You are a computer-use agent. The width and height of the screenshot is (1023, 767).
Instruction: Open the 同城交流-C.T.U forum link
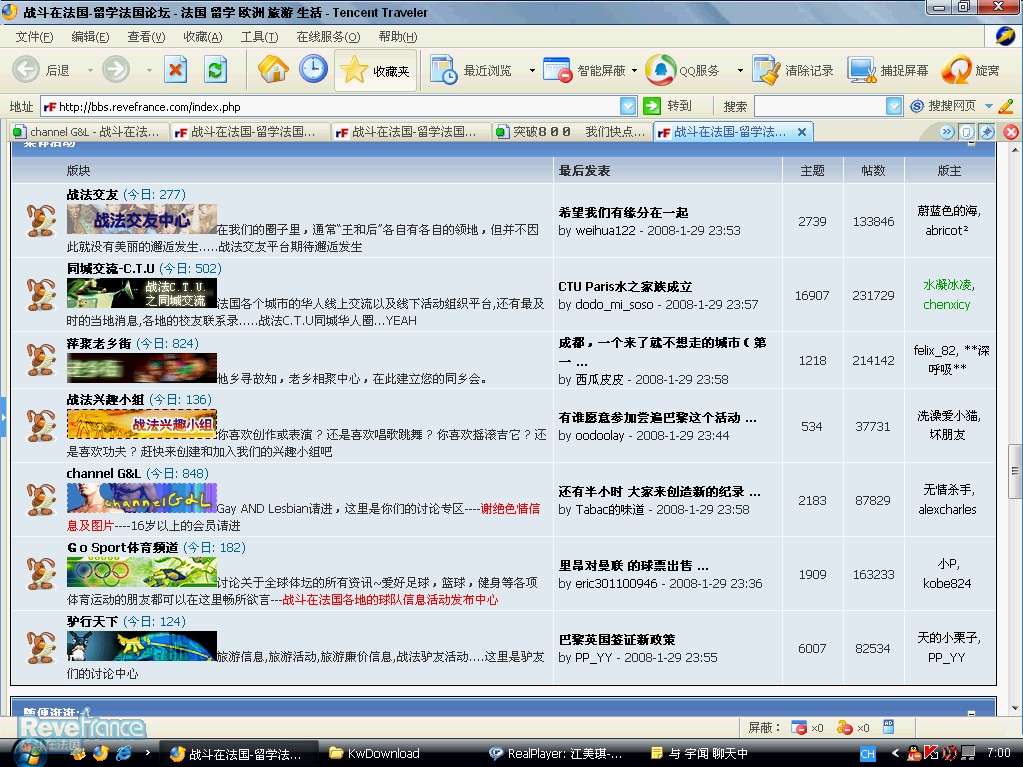pyautogui.click(x=110, y=268)
